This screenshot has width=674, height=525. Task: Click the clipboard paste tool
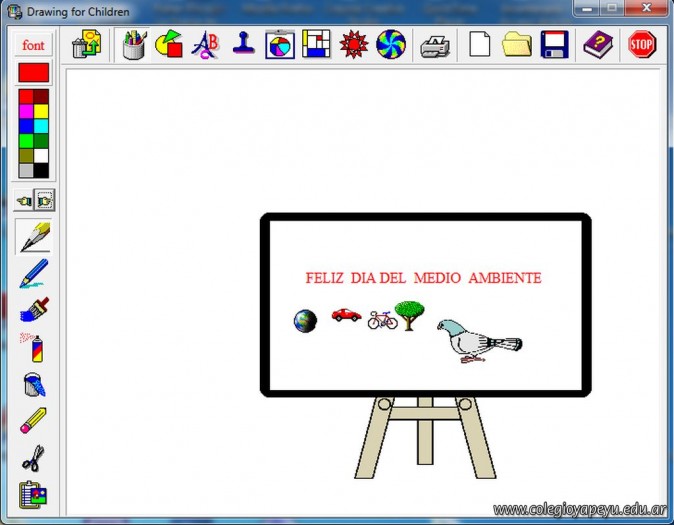point(34,494)
